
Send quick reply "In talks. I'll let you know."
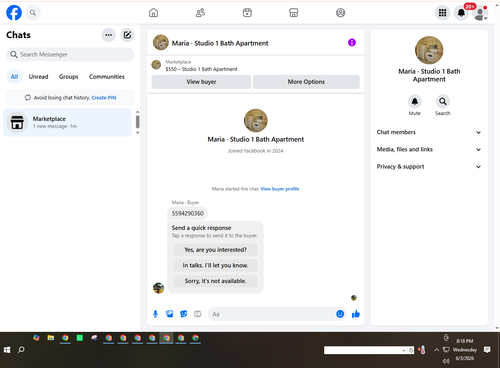click(215, 265)
